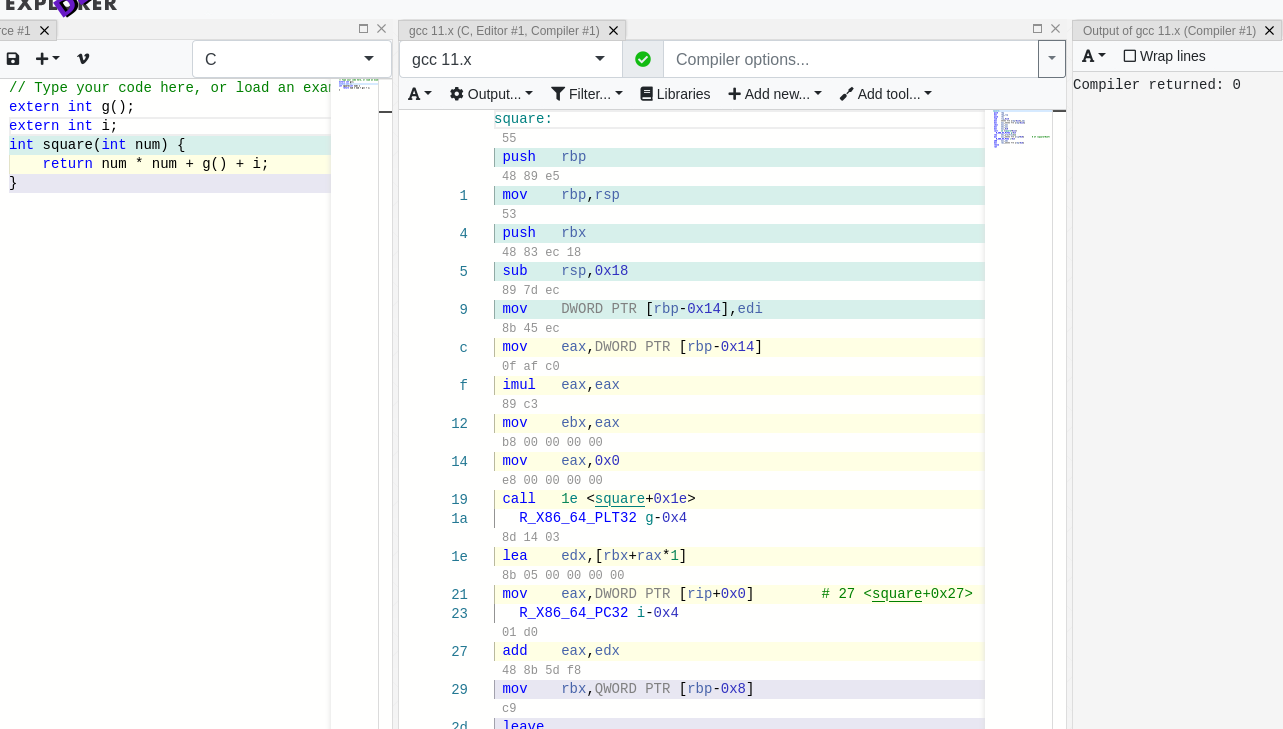Click the Compiler Explorer logo
The width and height of the screenshot is (1283, 729).
coord(61,6)
